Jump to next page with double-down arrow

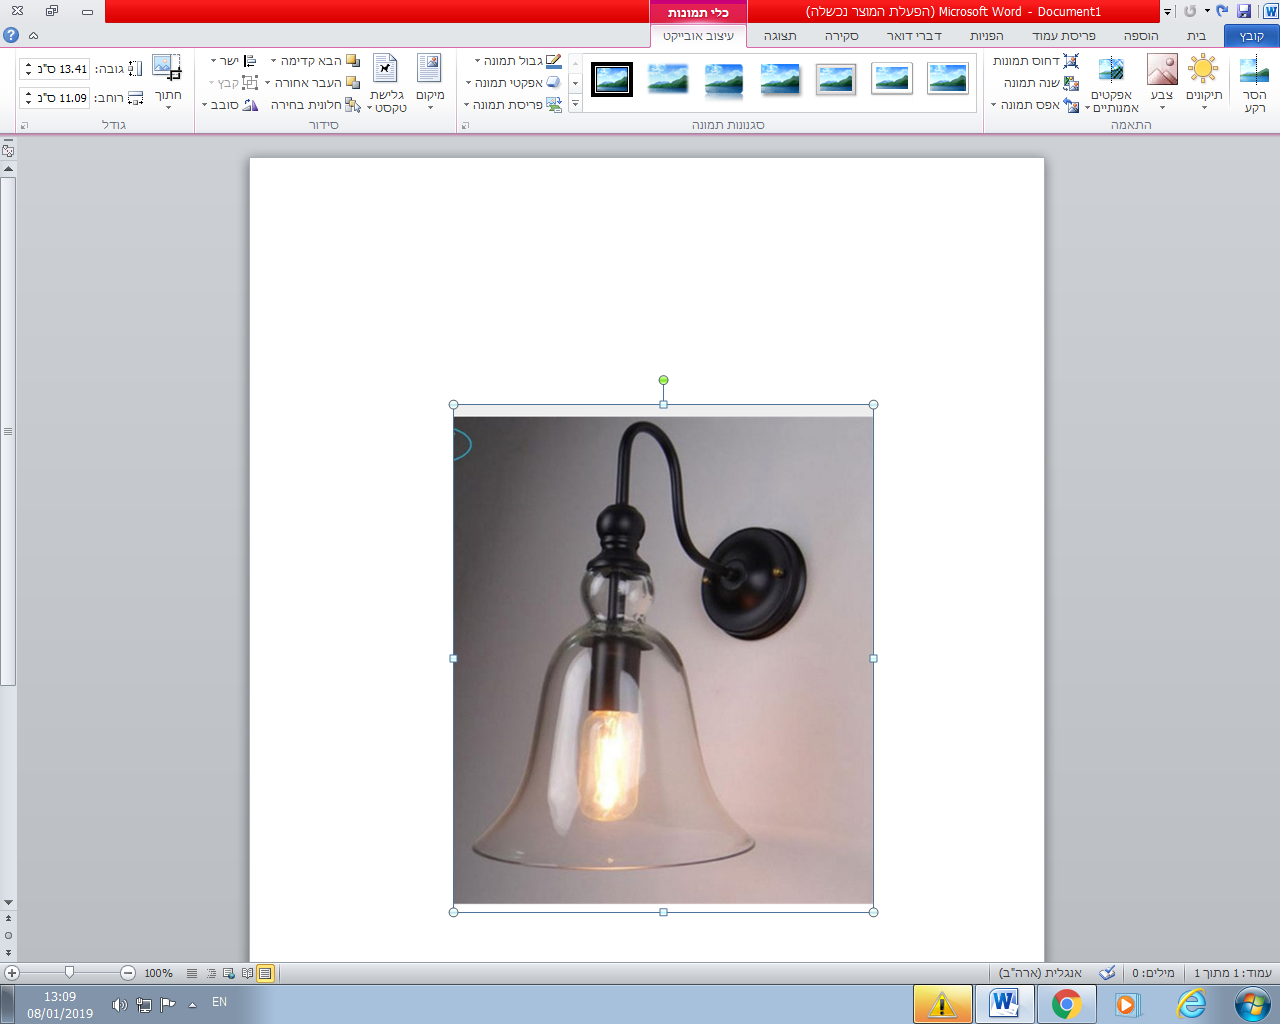[x=8, y=953]
